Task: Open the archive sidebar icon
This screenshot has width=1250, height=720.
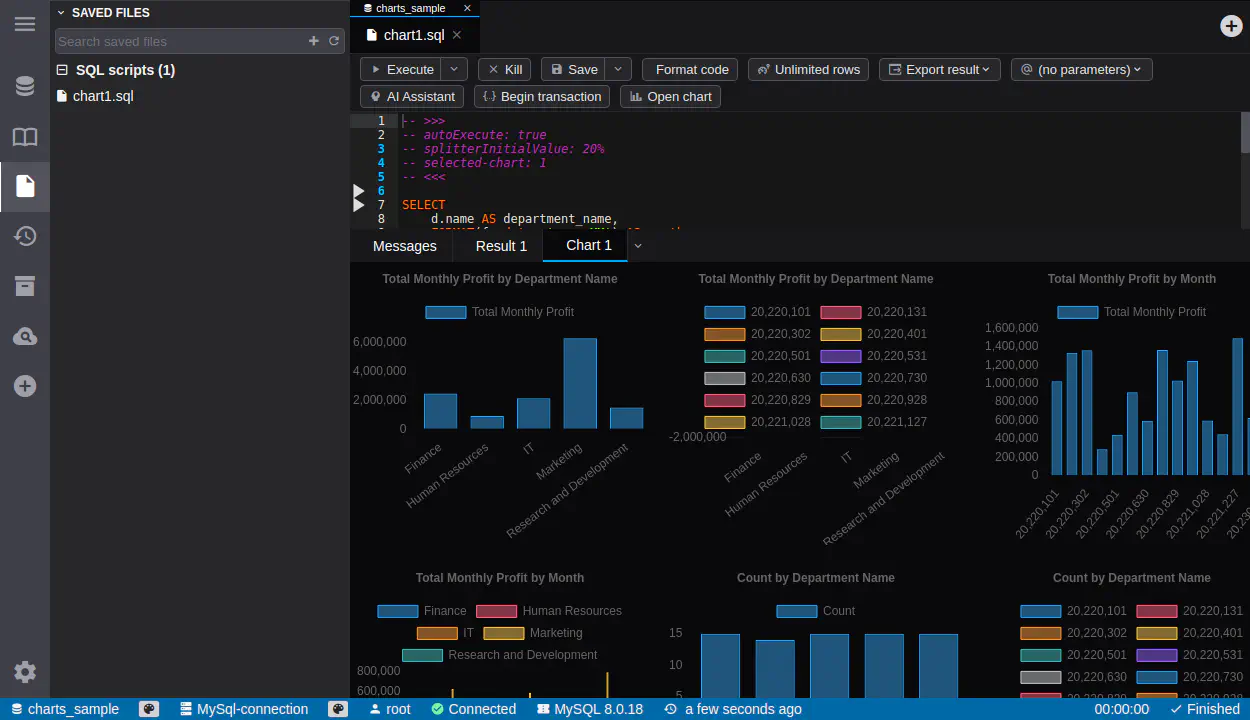Action: point(25,286)
